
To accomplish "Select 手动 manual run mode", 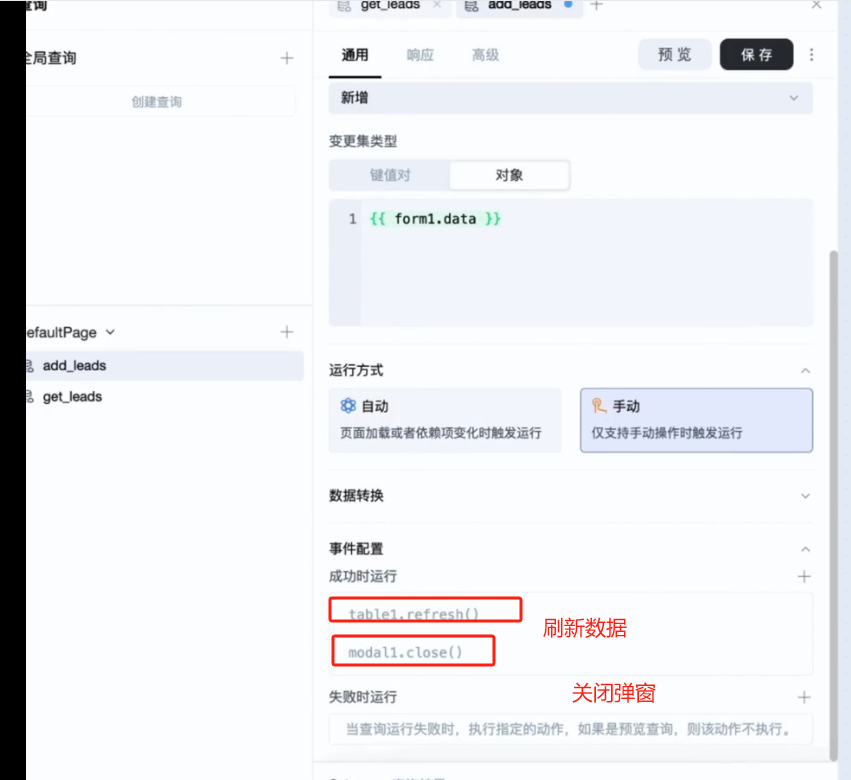I will (696, 420).
